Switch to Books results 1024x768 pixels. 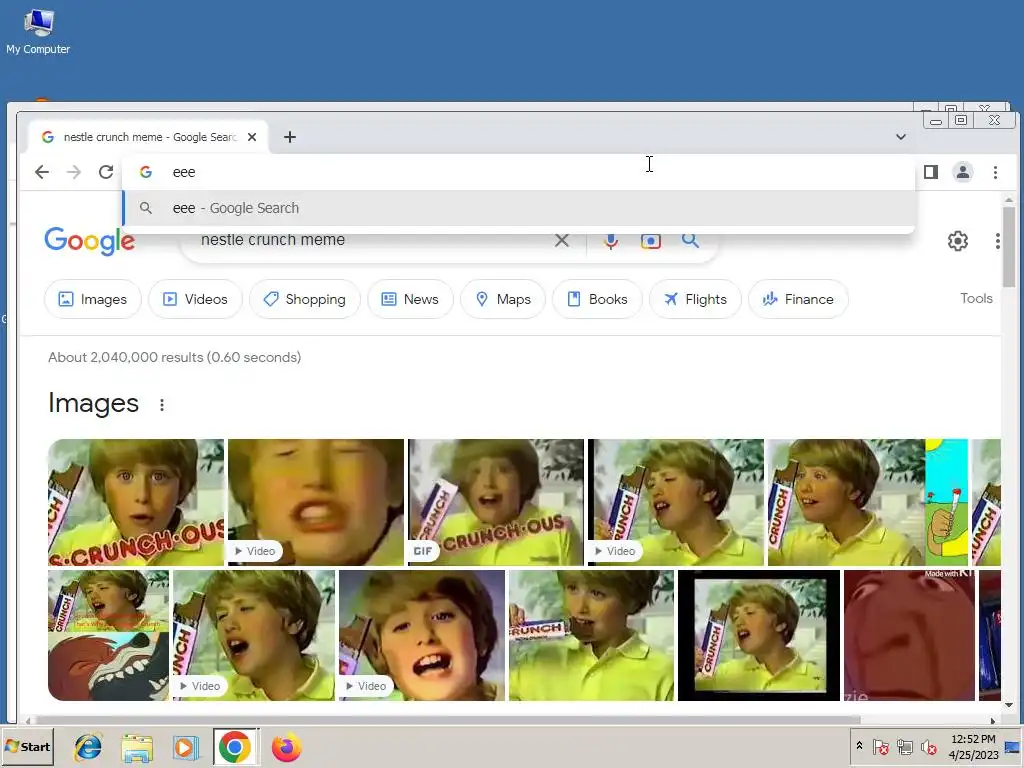(598, 299)
